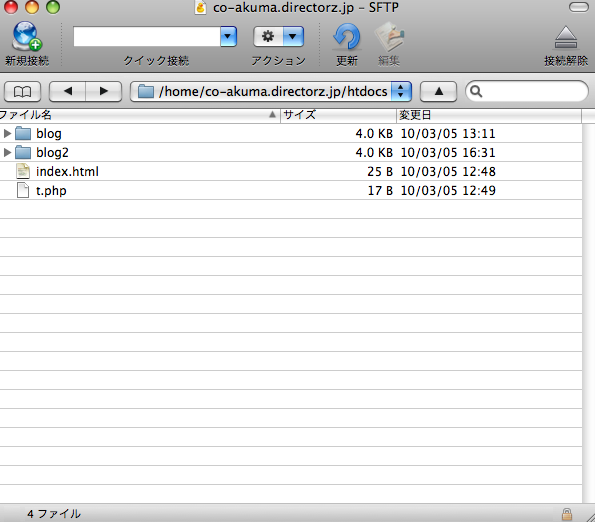This screenshot has height=522, width=595.
Task: Disconnect using the 接続解除 eject icon
Action: [x=566, y=37]
